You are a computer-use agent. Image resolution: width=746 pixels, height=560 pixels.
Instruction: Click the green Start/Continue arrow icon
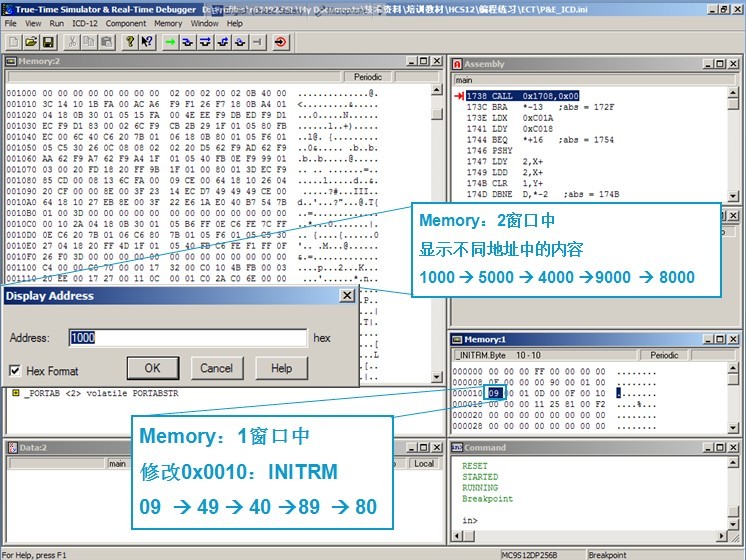(172, 42)
